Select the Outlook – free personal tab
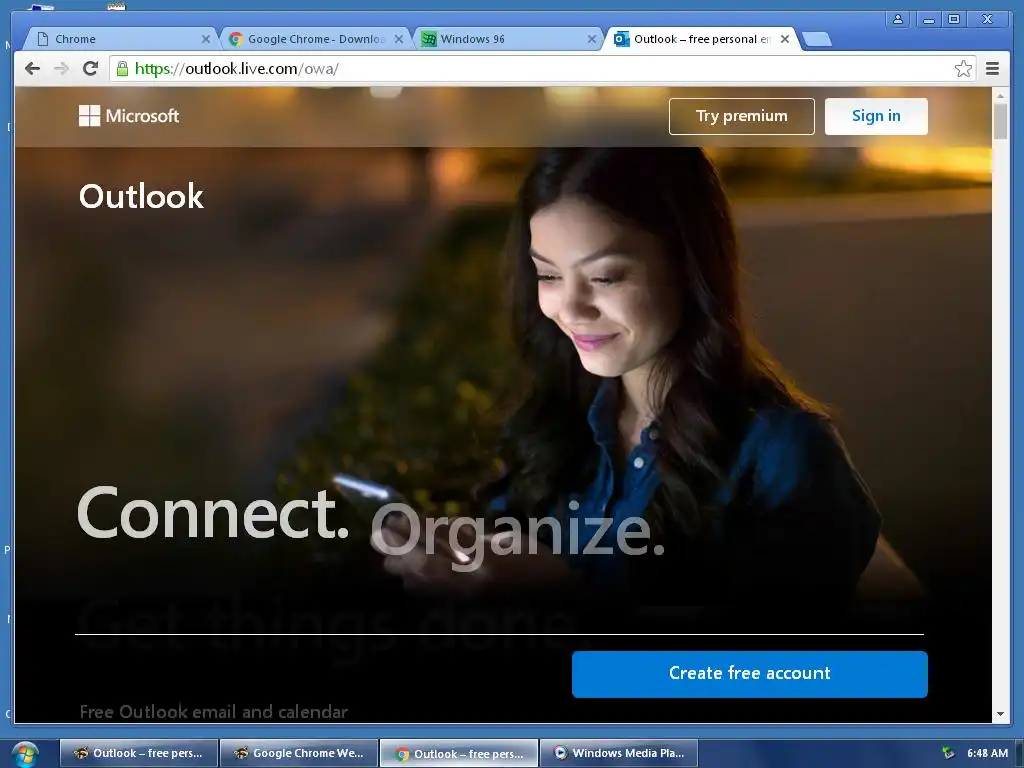The width and height of the screenshot is (1024, 768). pyautogui.click(x=701, y=39)
